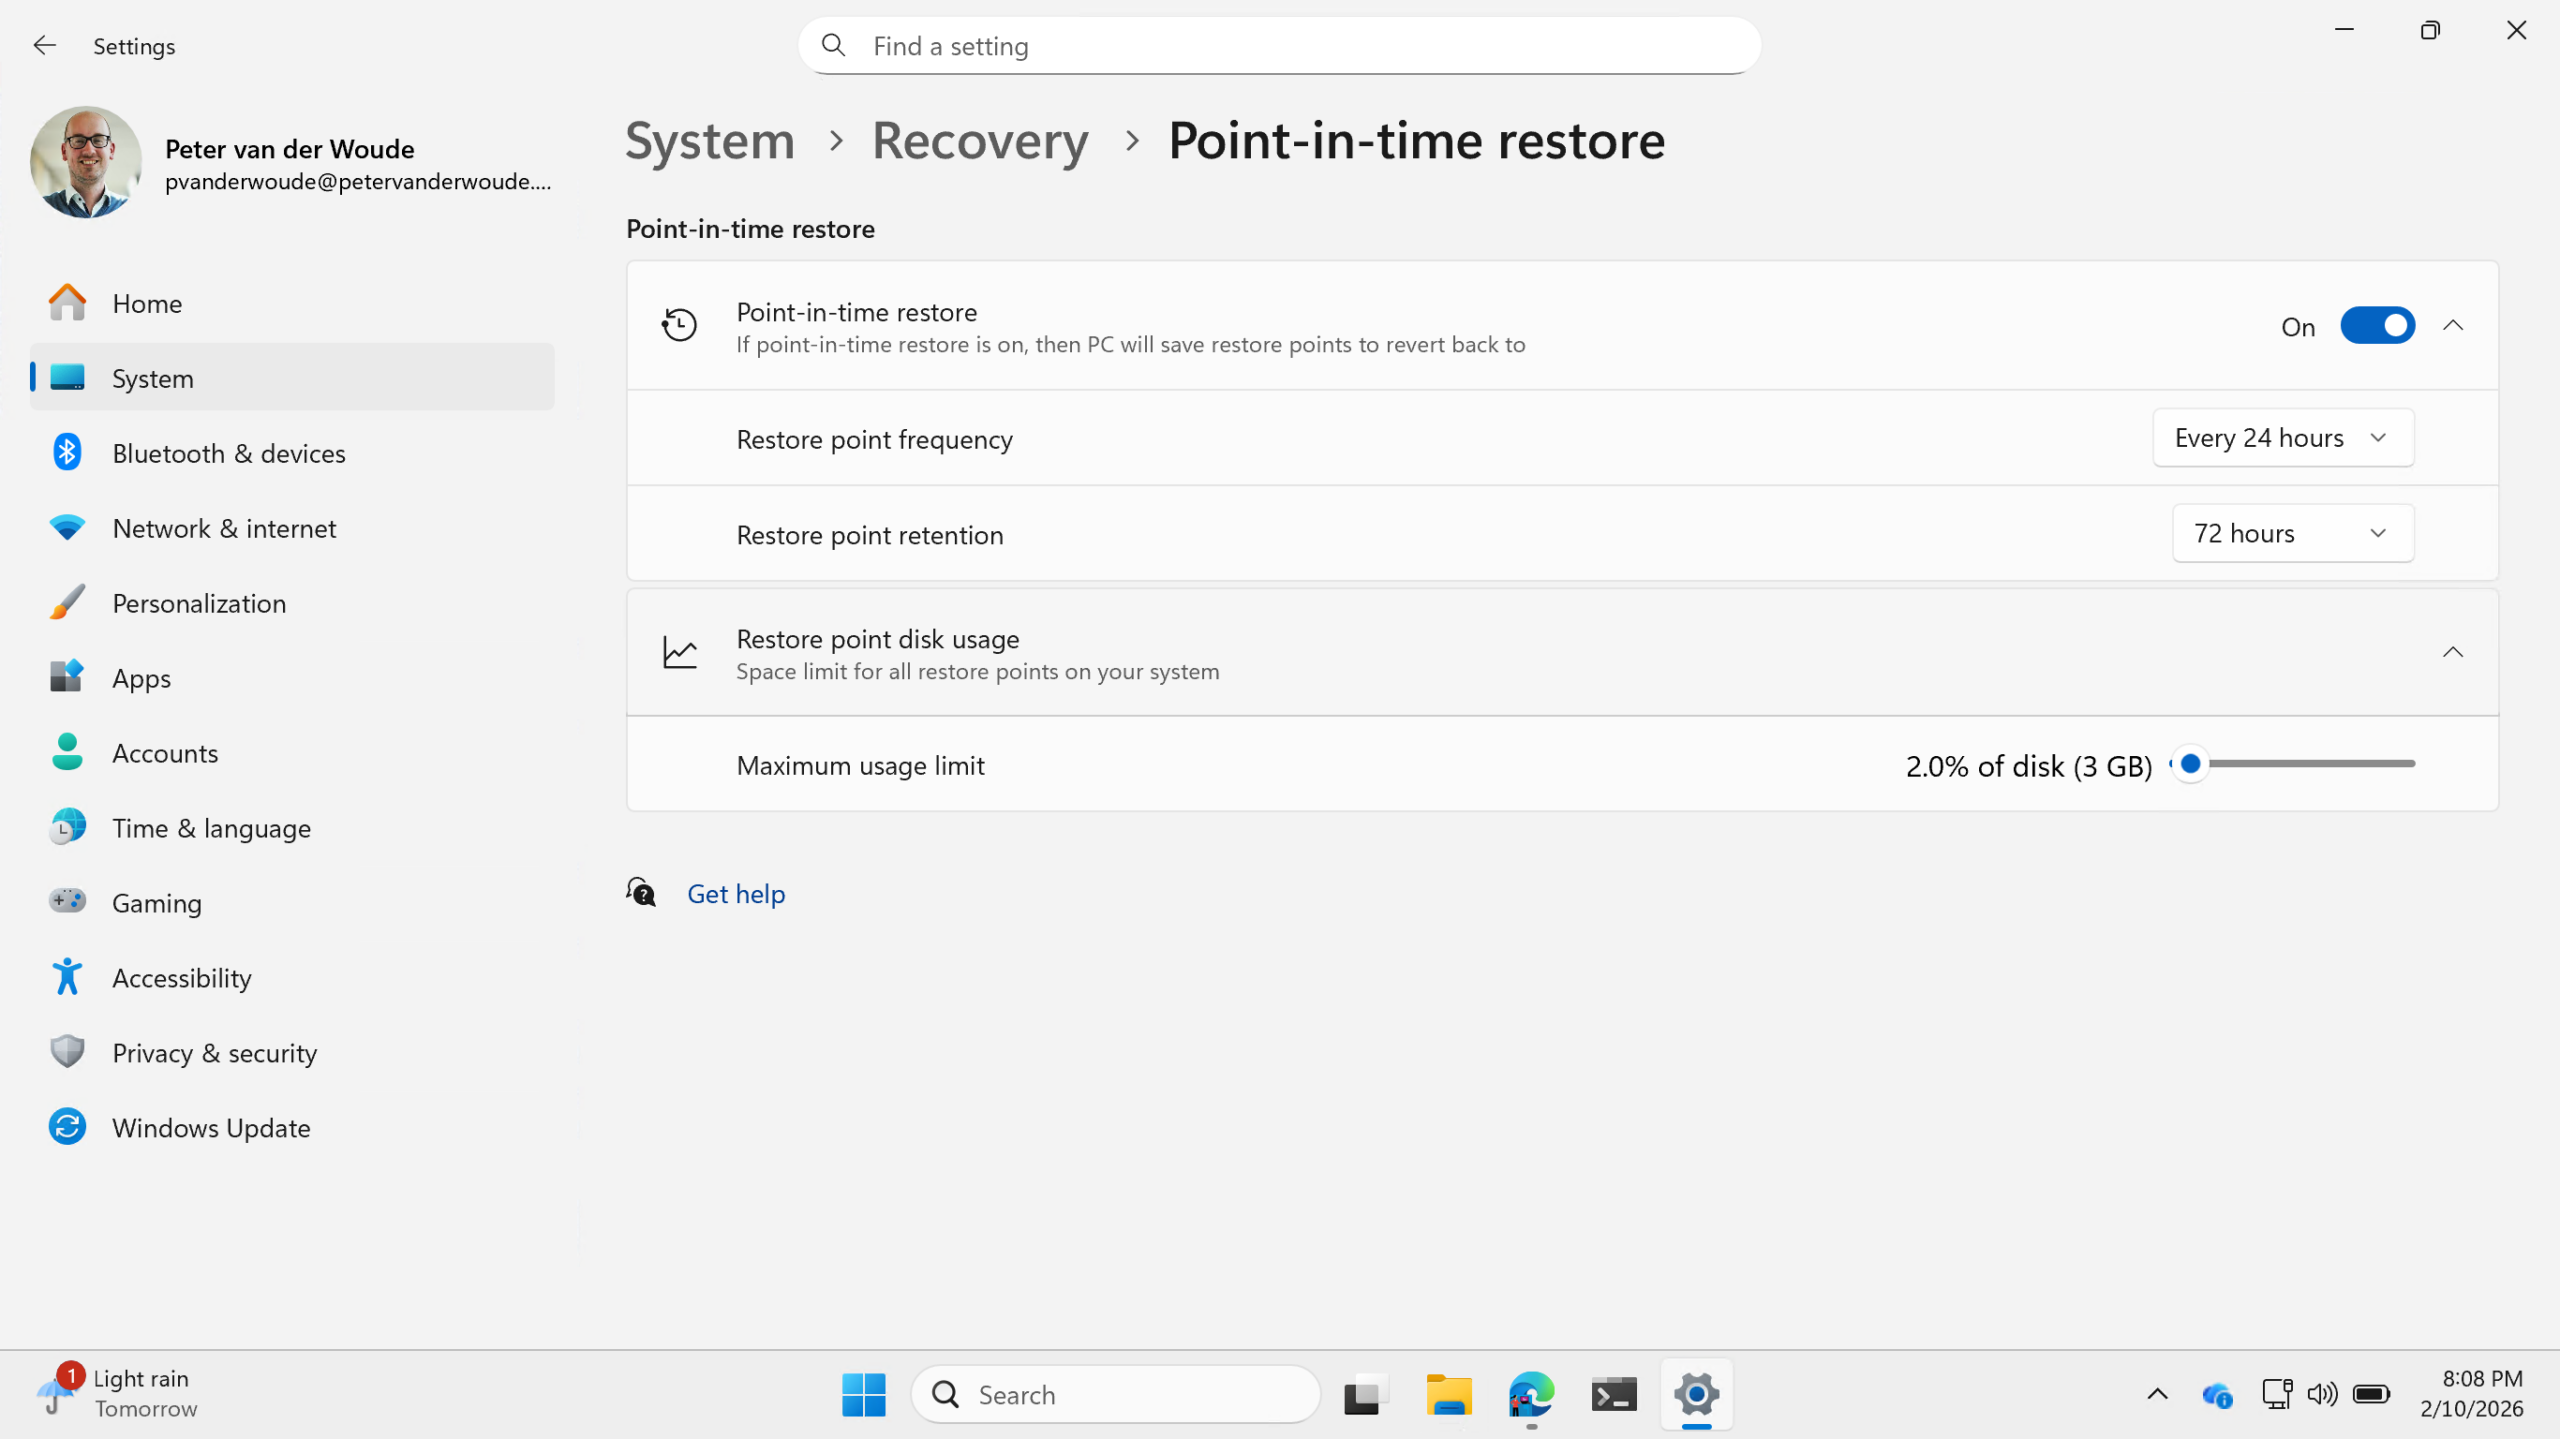This screenshot has height=1439, width=2560.
Task: Click the Find a setting search box
Action: coord(1279,46)
